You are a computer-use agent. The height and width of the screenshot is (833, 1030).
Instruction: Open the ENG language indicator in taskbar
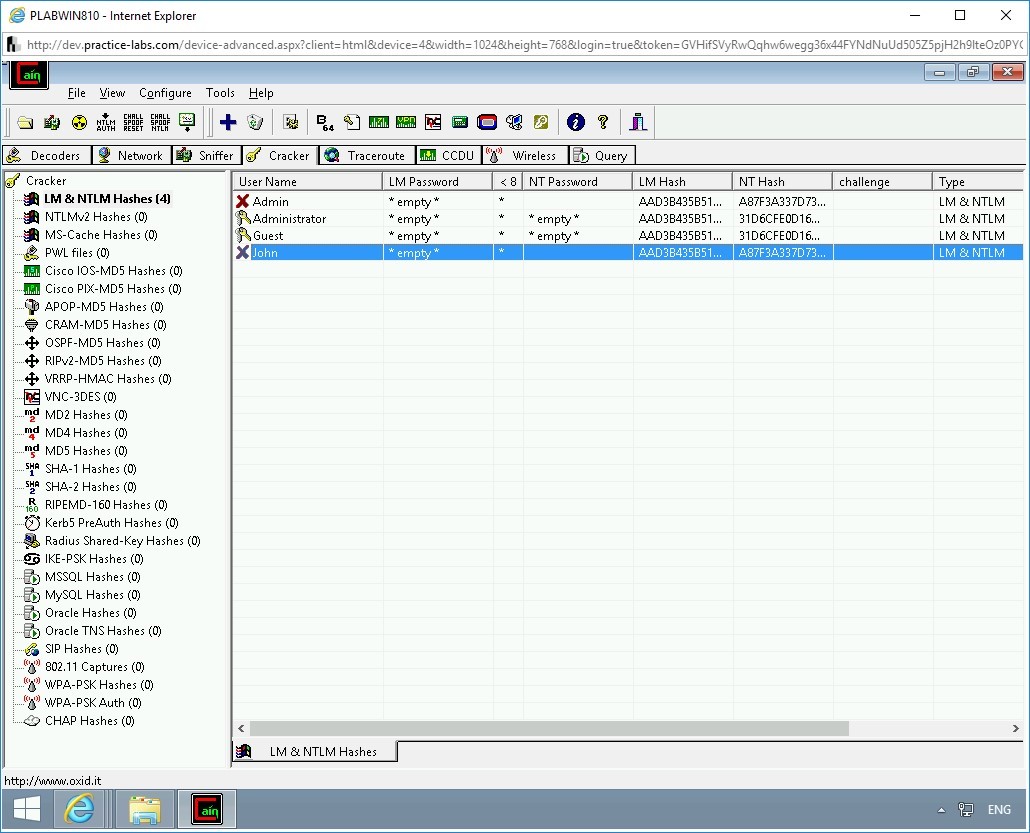pyautogui.click(x=998, y=809)
